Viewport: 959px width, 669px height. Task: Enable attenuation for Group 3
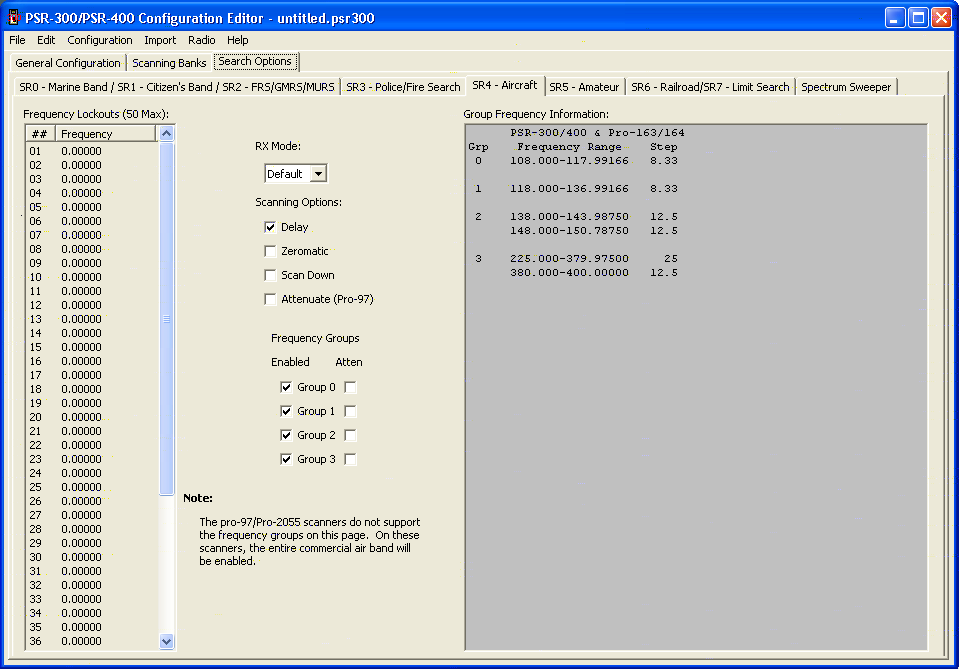click(350, 459)
